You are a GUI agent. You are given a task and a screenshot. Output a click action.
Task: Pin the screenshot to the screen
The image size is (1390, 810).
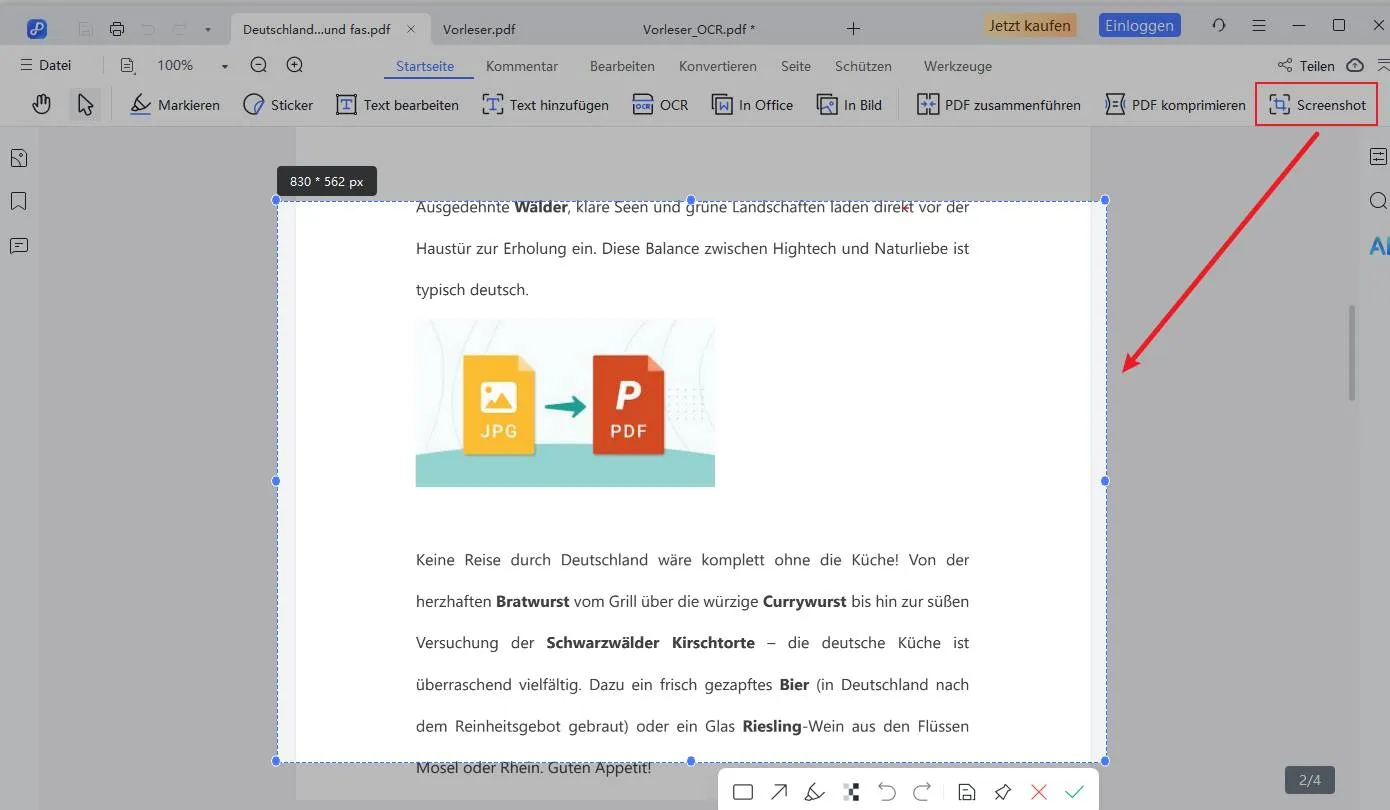pyautogui.click(x=1002, y=792)
